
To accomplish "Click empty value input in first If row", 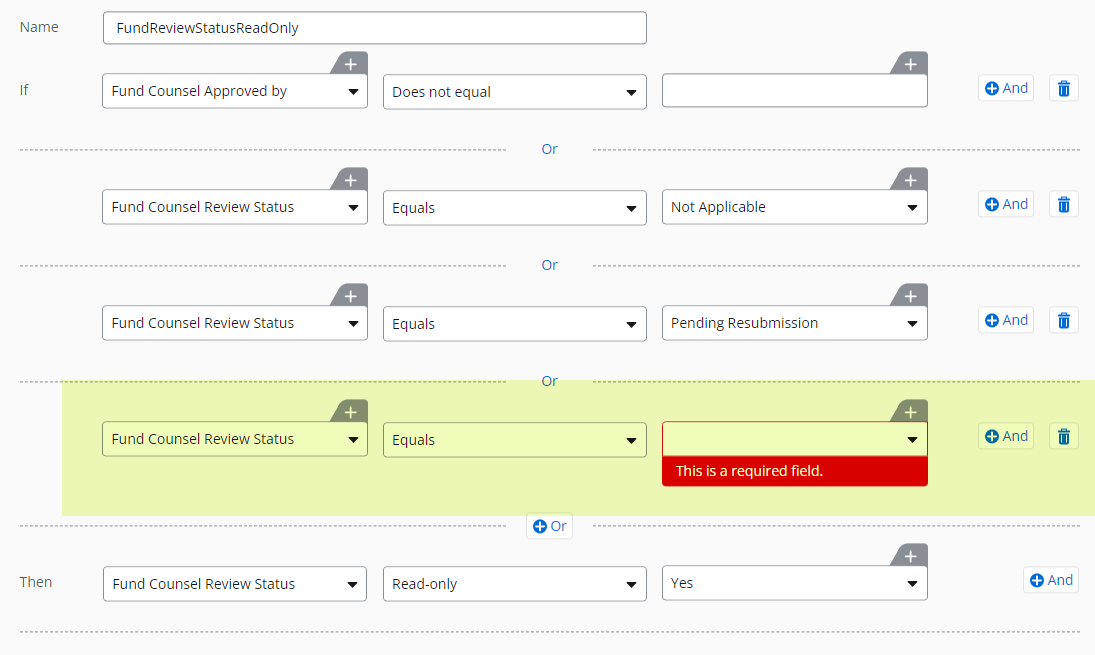I will 795,91.
